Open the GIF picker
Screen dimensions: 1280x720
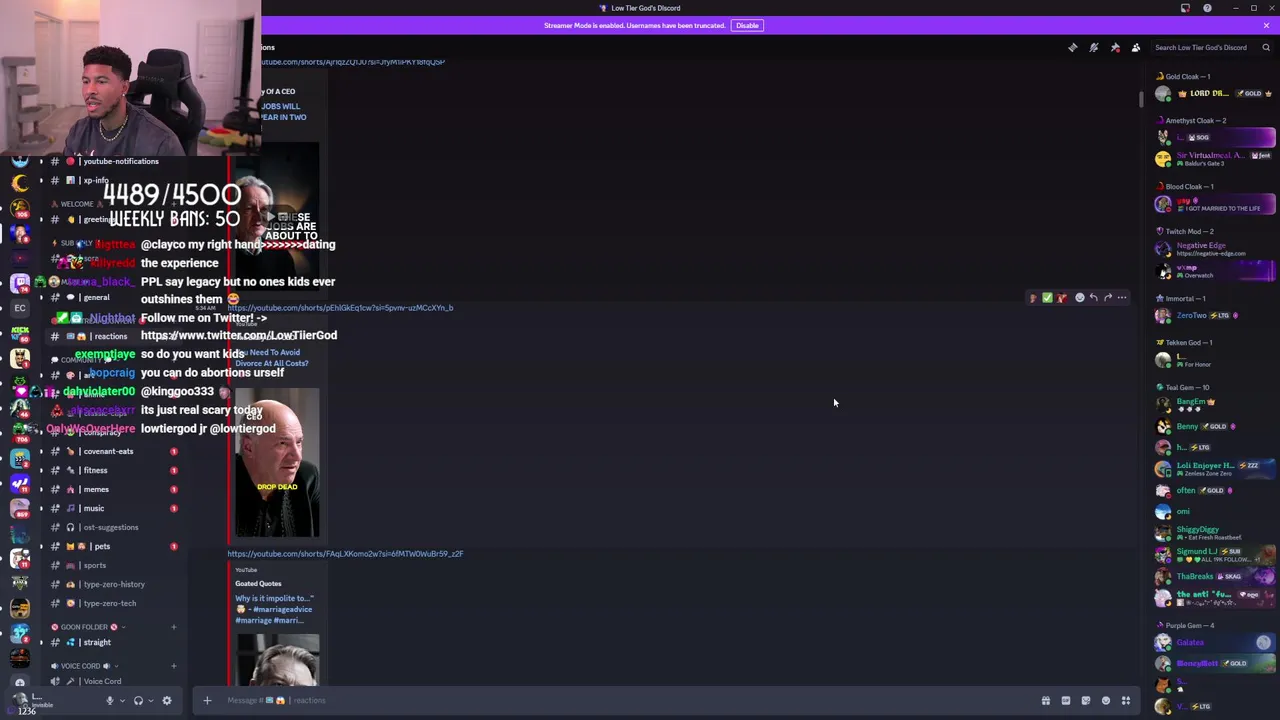pyautogui.click(x=1066, y=700)
